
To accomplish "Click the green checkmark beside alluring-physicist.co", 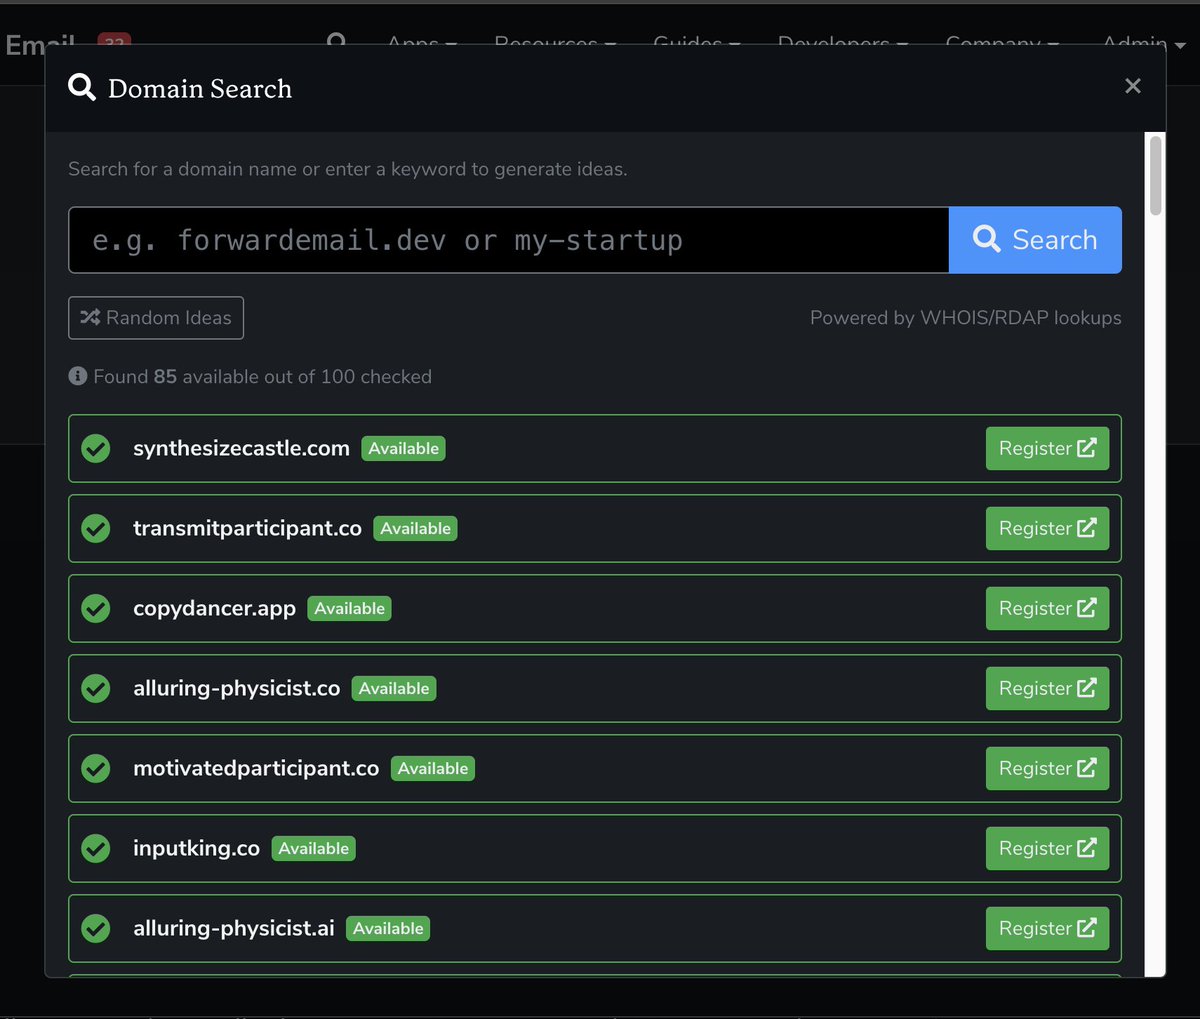I will pos(96,688).
